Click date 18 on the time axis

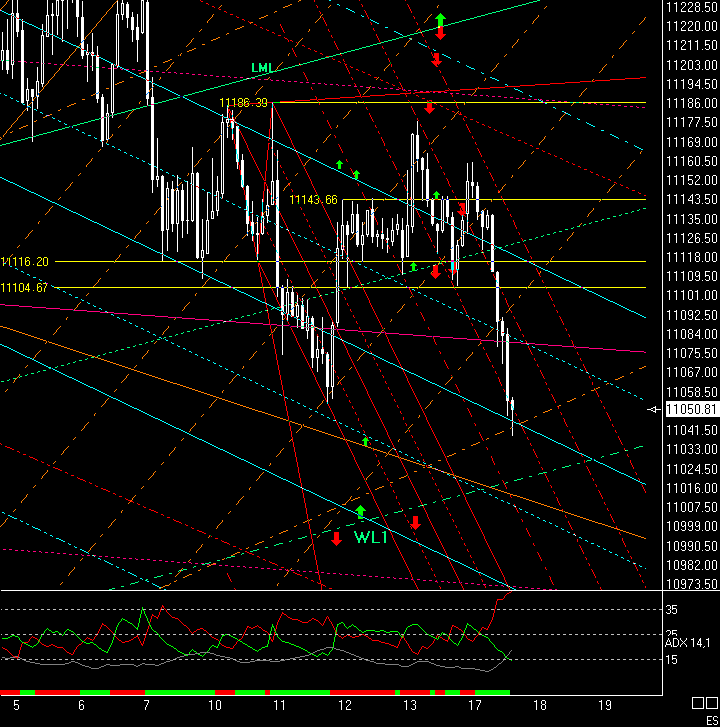(x=540, y=706)
